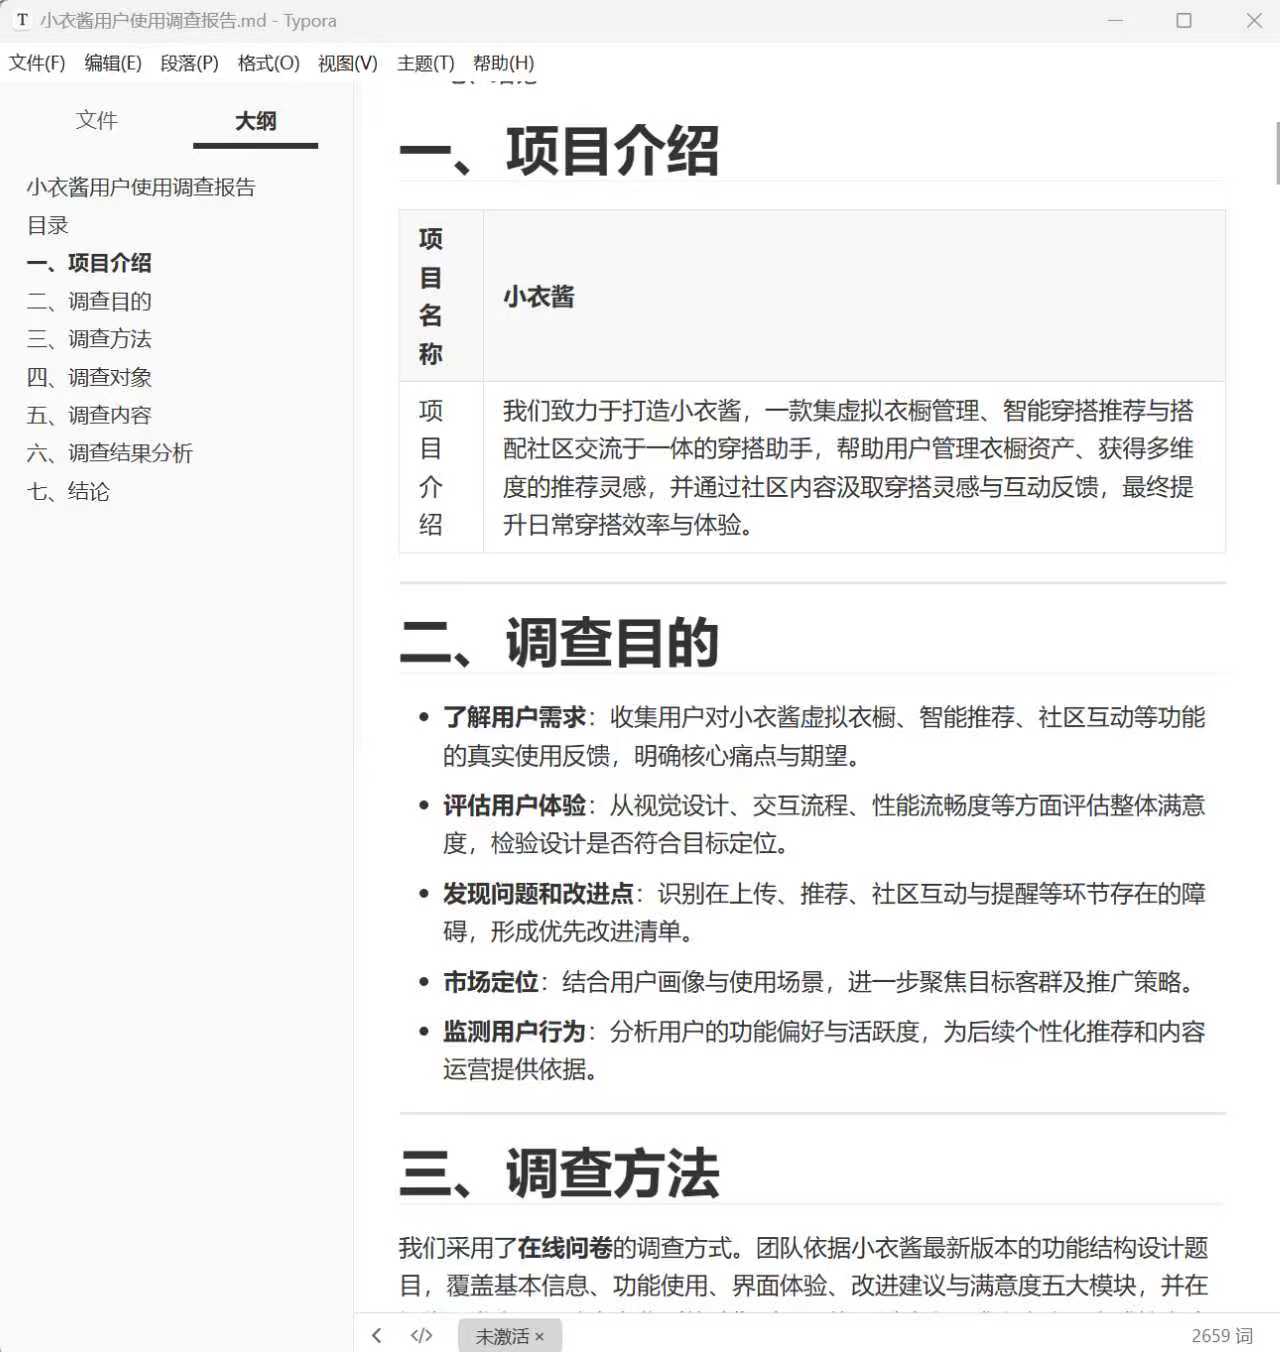Switch to the 大纲 sidebar tab
This screenshot has width=1280, height=1352.
click(x=255, y=121)
